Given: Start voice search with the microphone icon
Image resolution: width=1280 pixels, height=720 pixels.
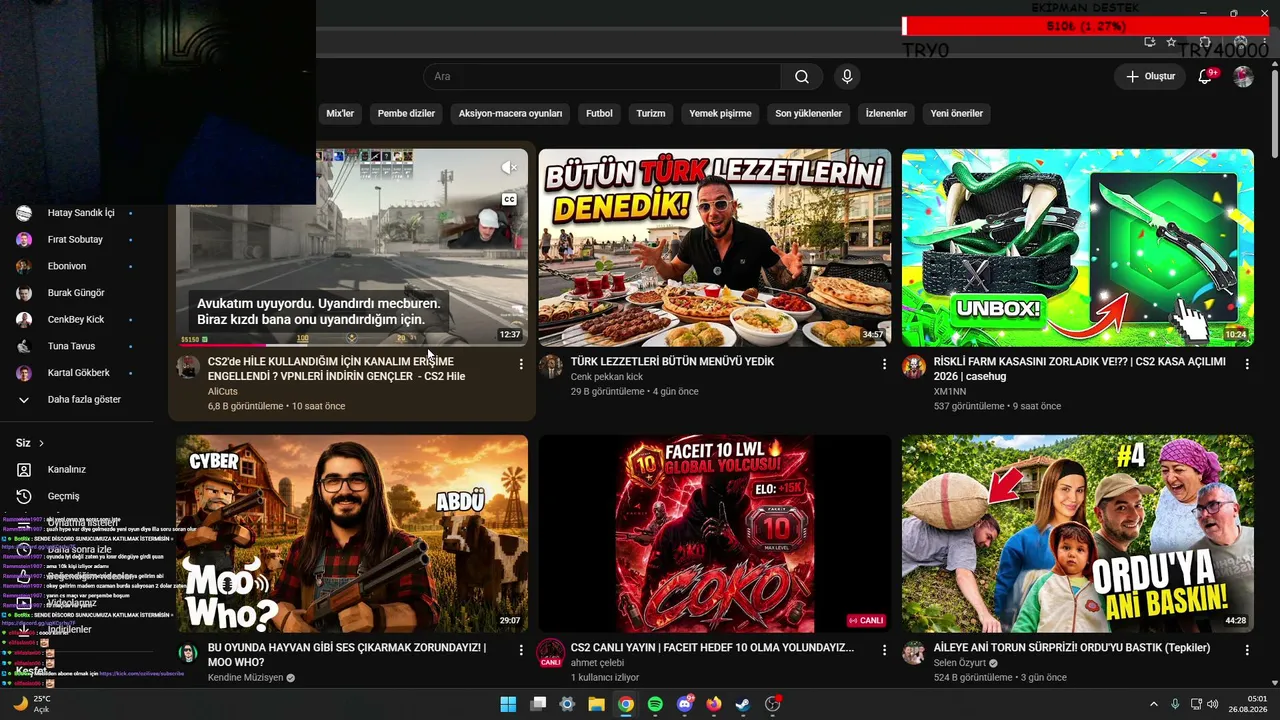Looking at the screenshot, I should pos(847,77).
